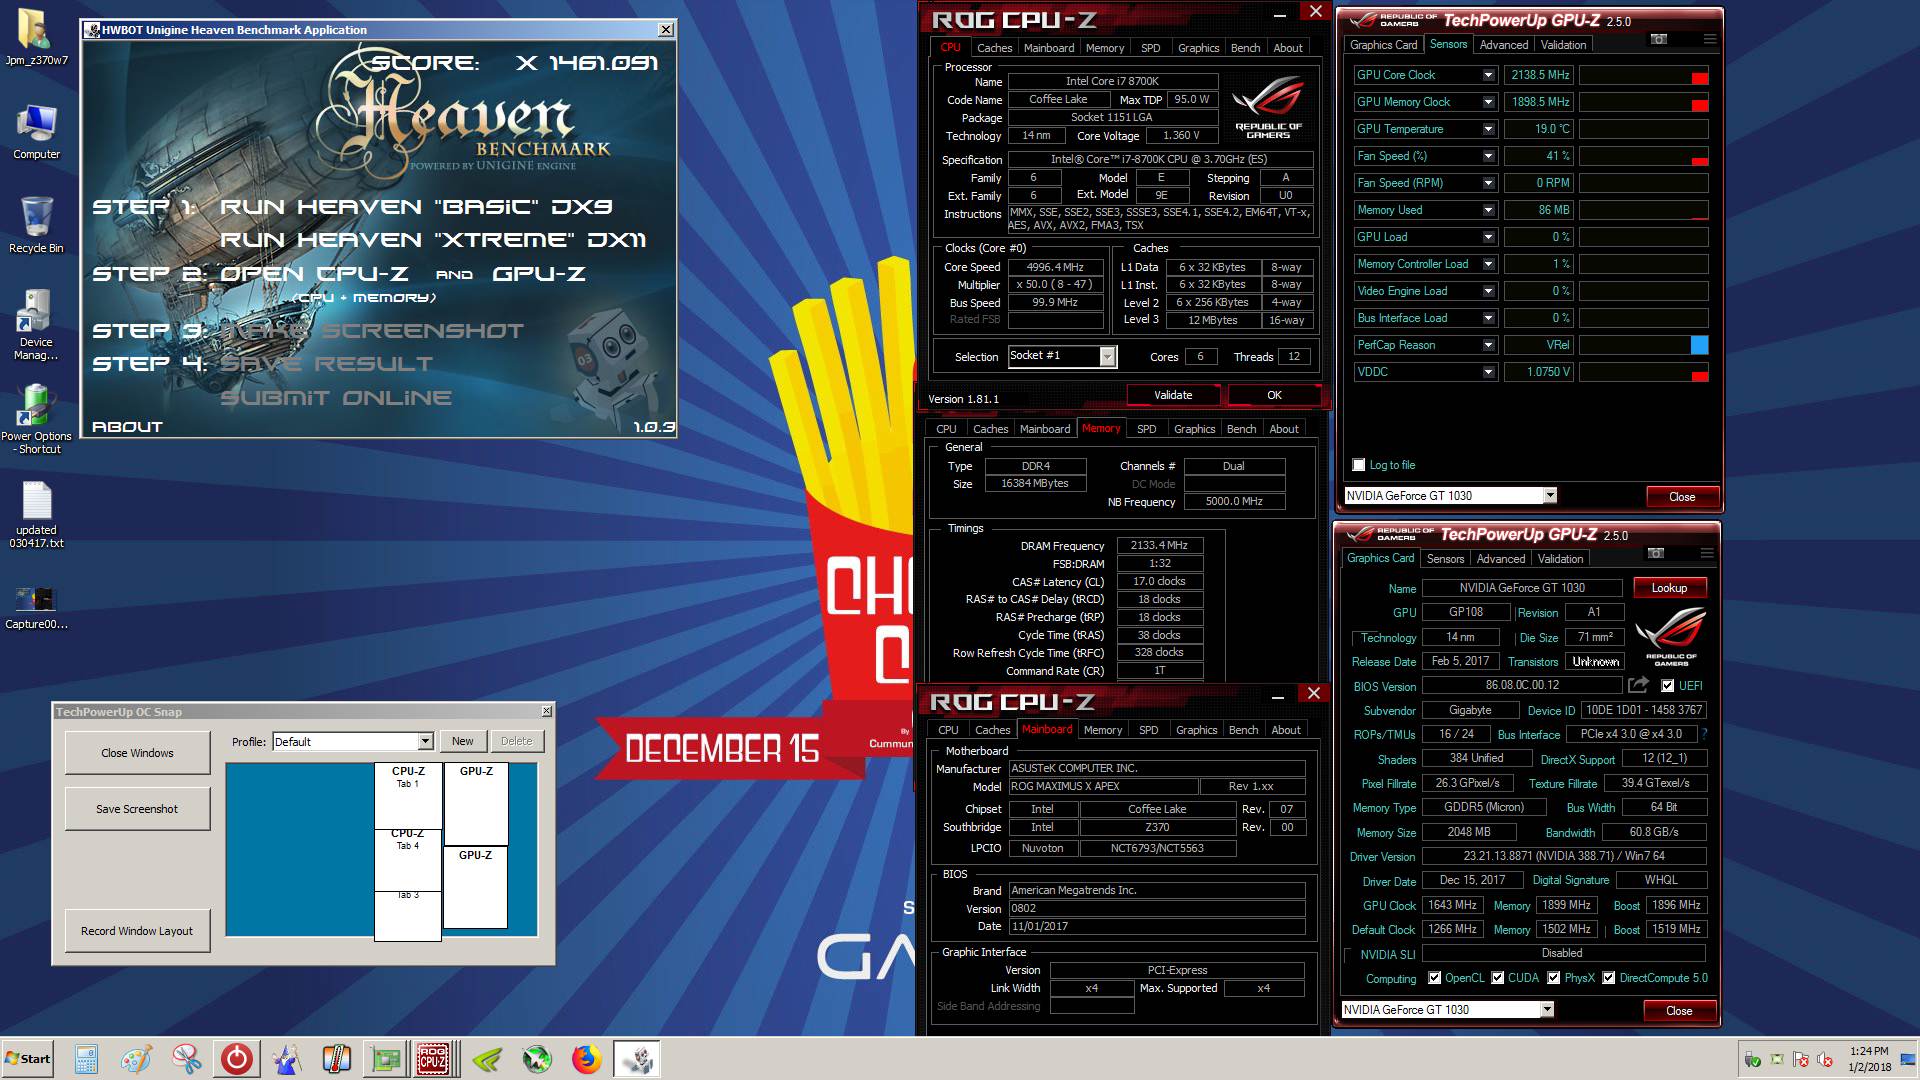The height and width of the screenshot is (1080, 1920).
Task: Expand the VDDC sensor dropdown
Action: pyautogui.click(x=1488, y=372)
